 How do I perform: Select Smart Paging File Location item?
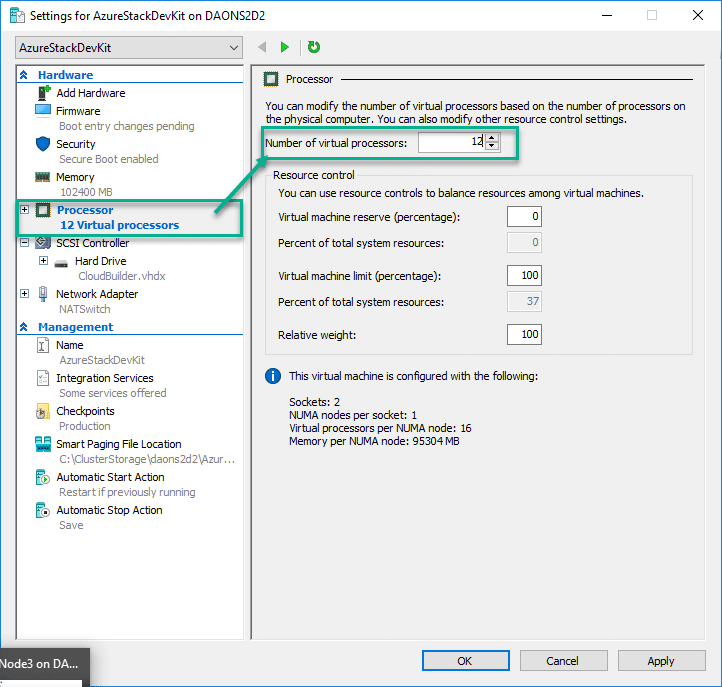119,444
